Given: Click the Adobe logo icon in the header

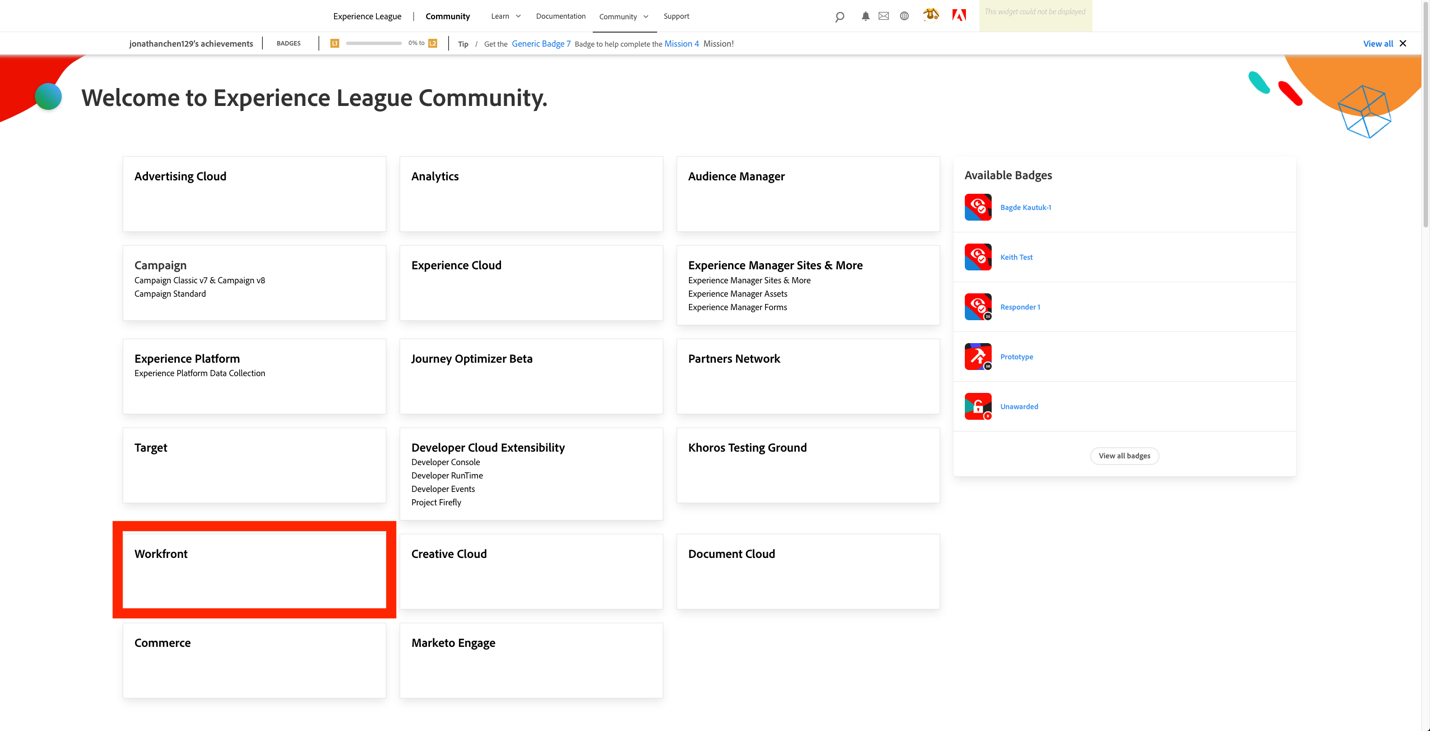Looking at the screenshot, I should tap(958, 16).
